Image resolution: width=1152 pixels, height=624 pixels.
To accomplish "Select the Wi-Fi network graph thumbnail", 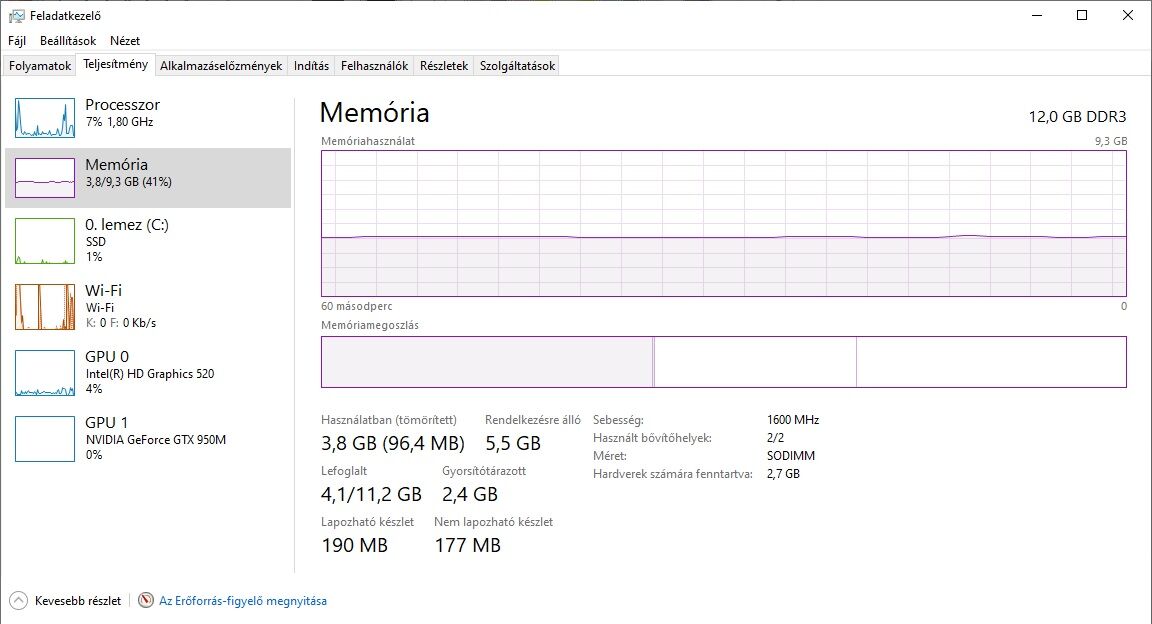I will (45, 306).
